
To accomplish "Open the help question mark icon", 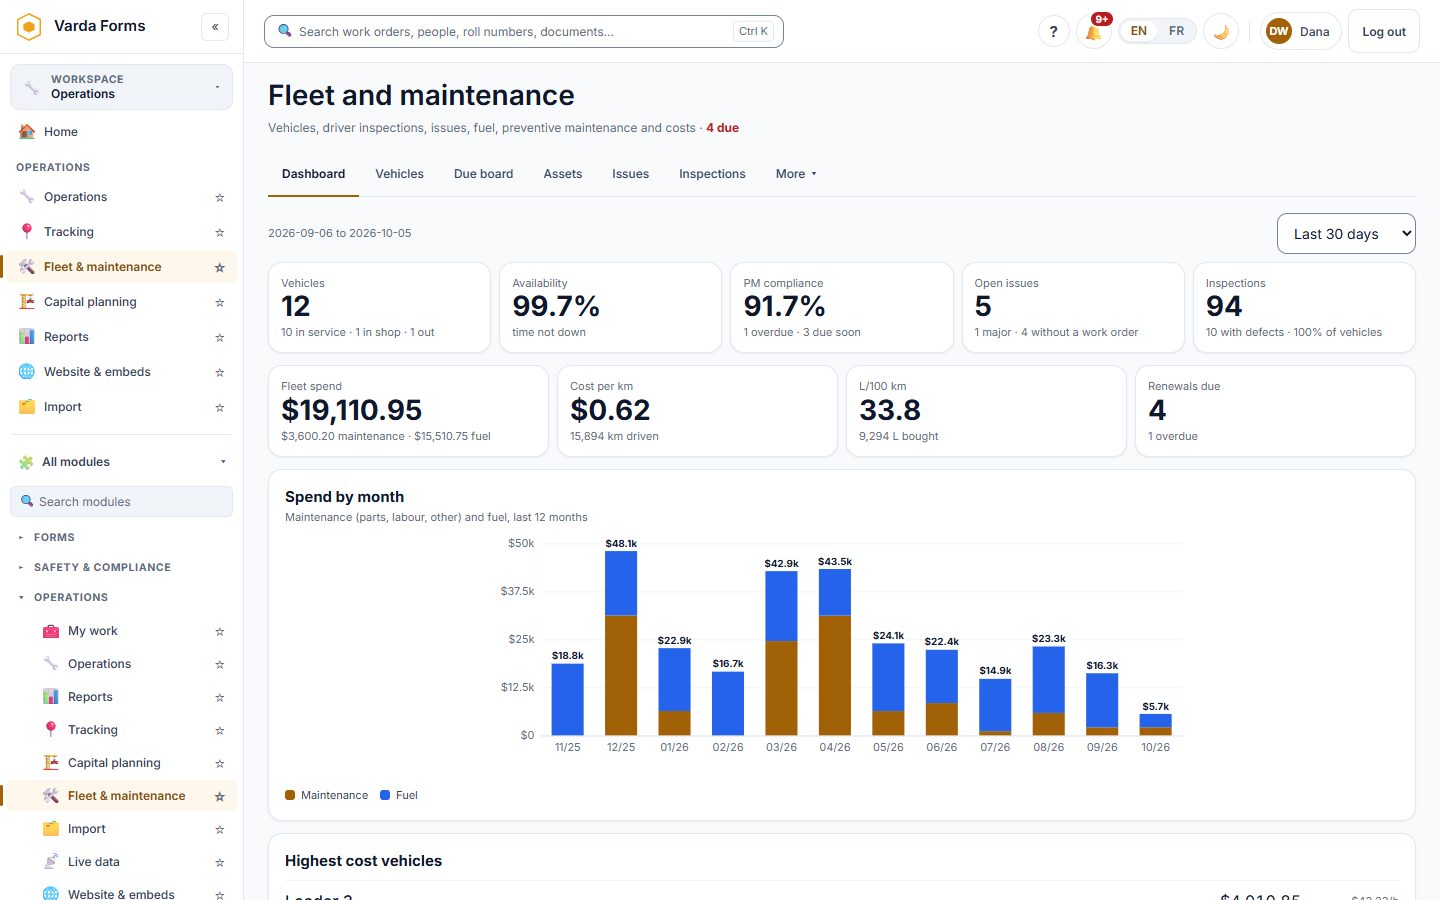I will (x=1053, y=31).
